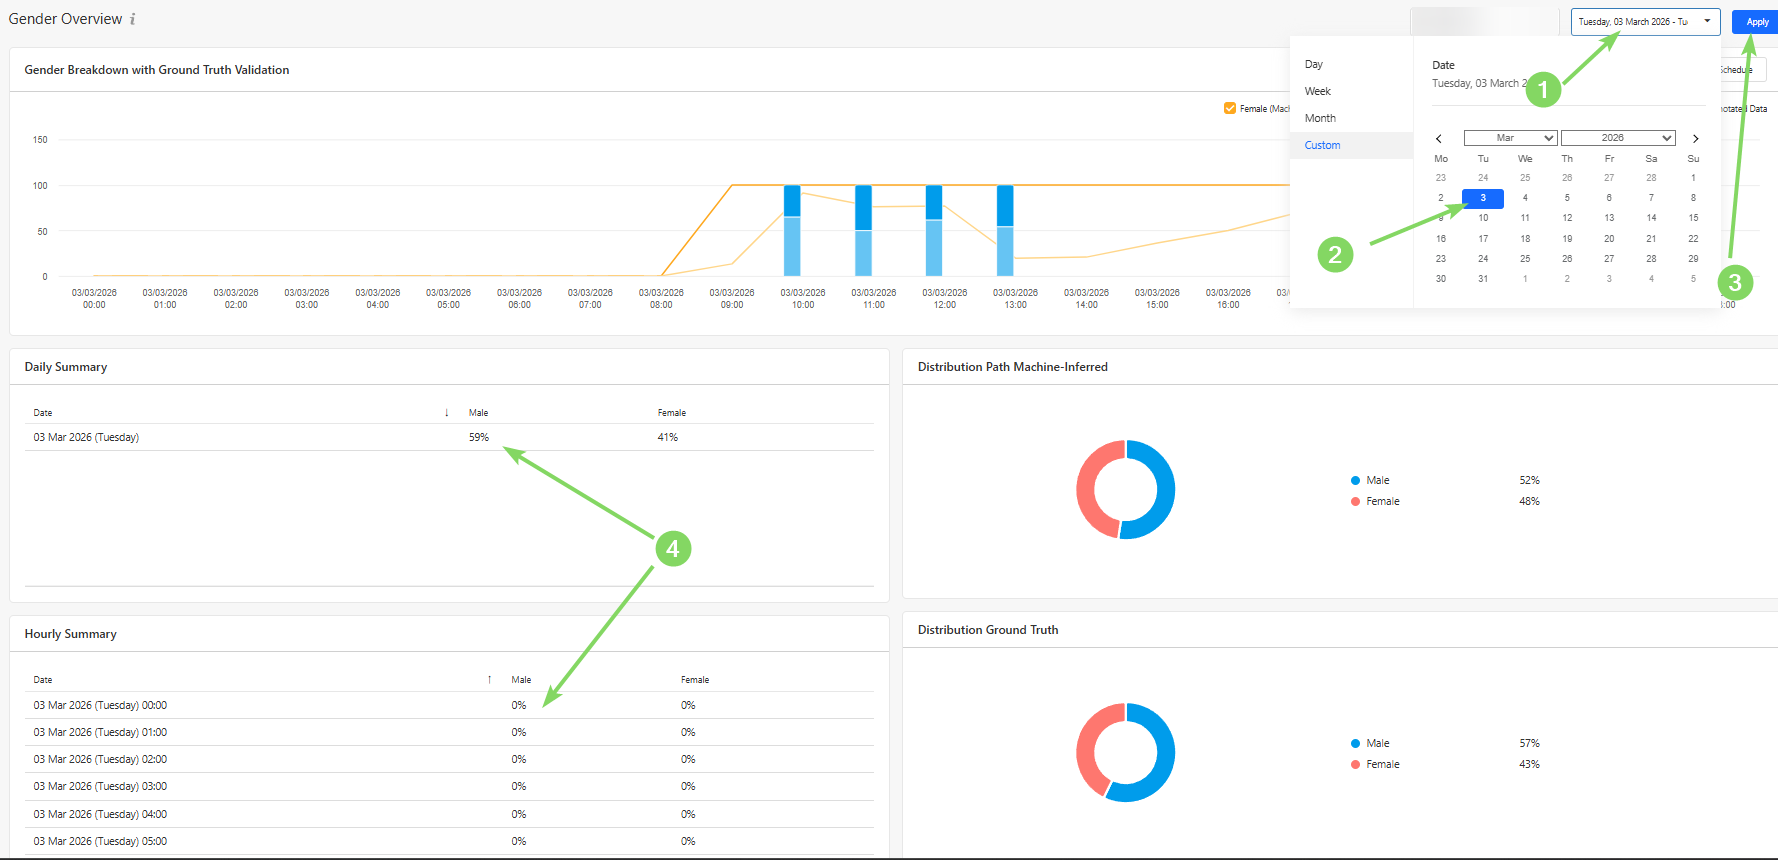Screen dimensions: 1778x860
Task: Click Female legend dot in Machine-Inferred chart
Action: (1355, 502)
